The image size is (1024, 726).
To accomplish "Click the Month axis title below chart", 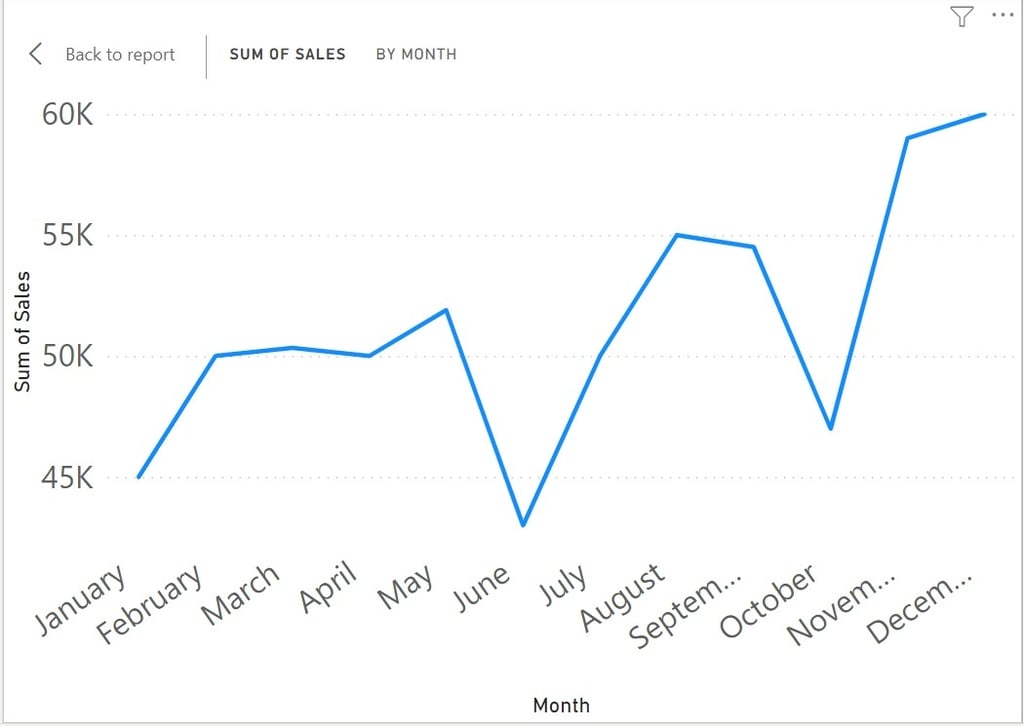I will click(x=561, y=704).
